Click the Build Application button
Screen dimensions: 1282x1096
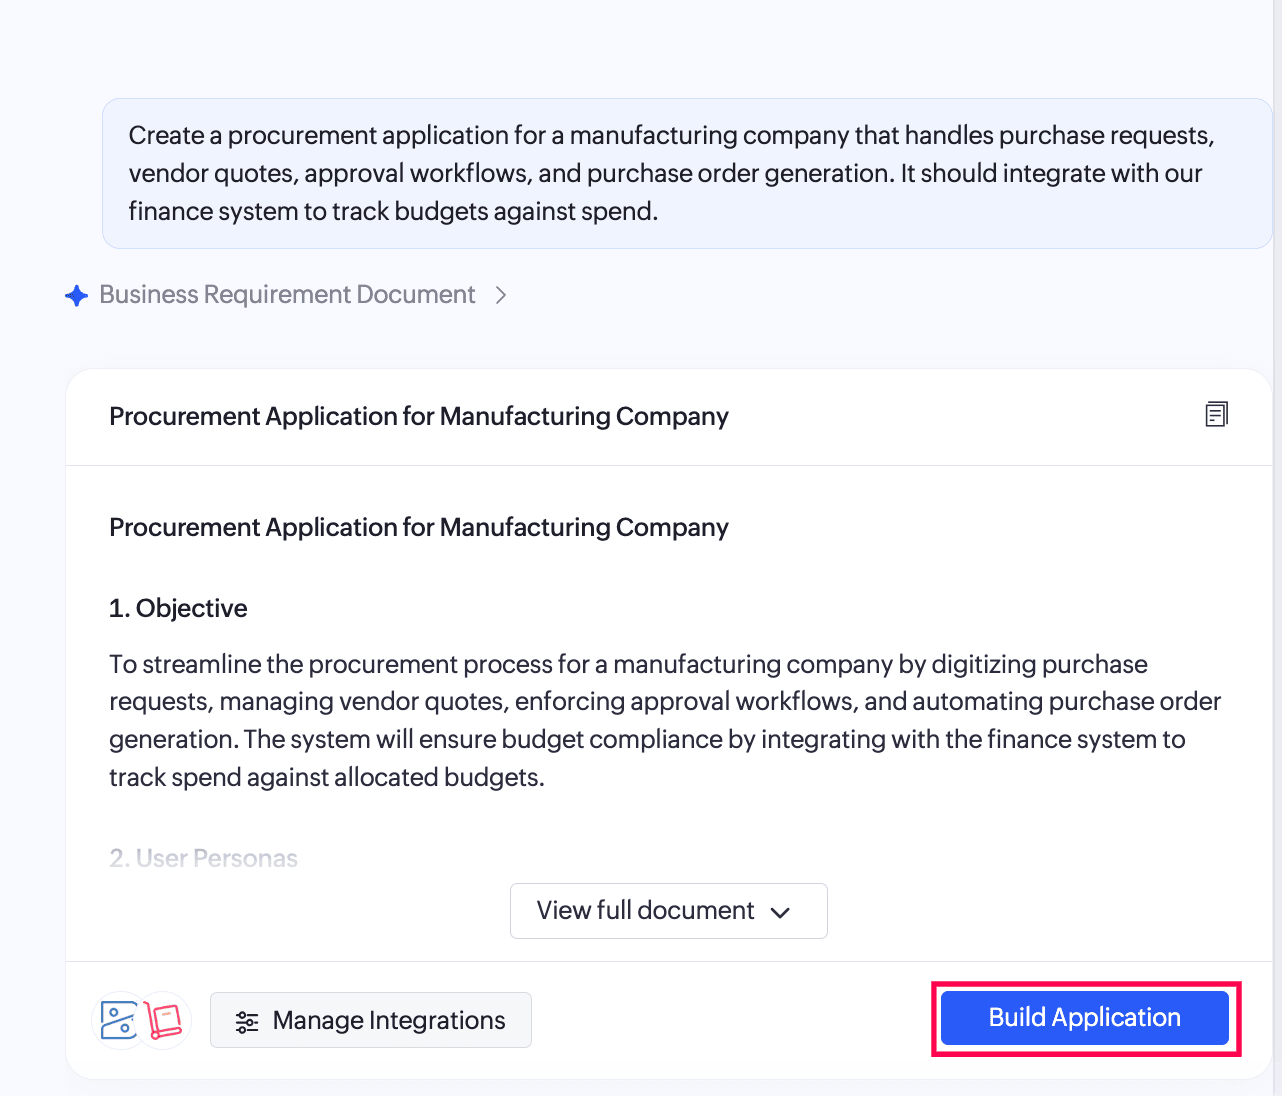[x=1085, y=1018]
